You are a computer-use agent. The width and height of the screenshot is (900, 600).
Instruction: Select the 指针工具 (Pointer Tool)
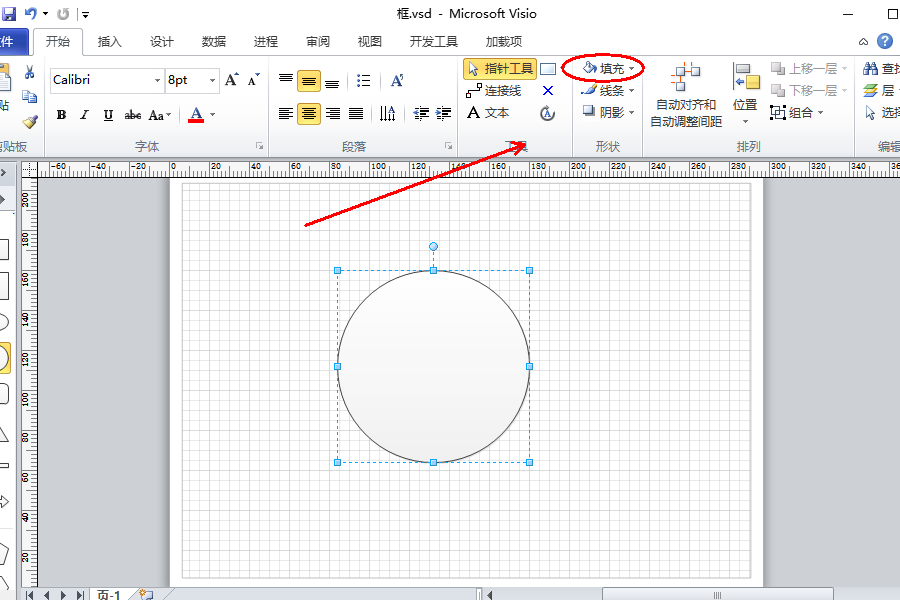click(500, 68)
